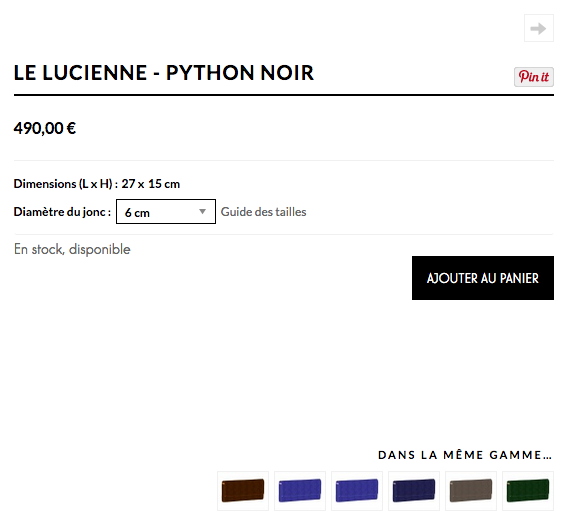Click the Pinterest 'Pin it' button

534,77
